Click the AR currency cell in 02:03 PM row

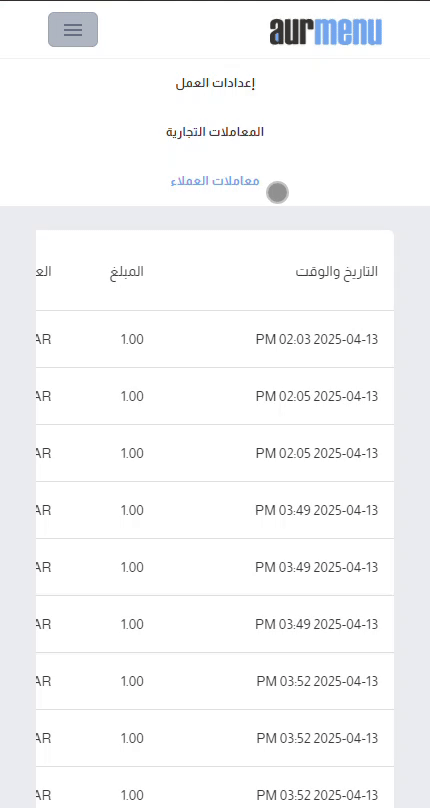(x=44, y=340)
